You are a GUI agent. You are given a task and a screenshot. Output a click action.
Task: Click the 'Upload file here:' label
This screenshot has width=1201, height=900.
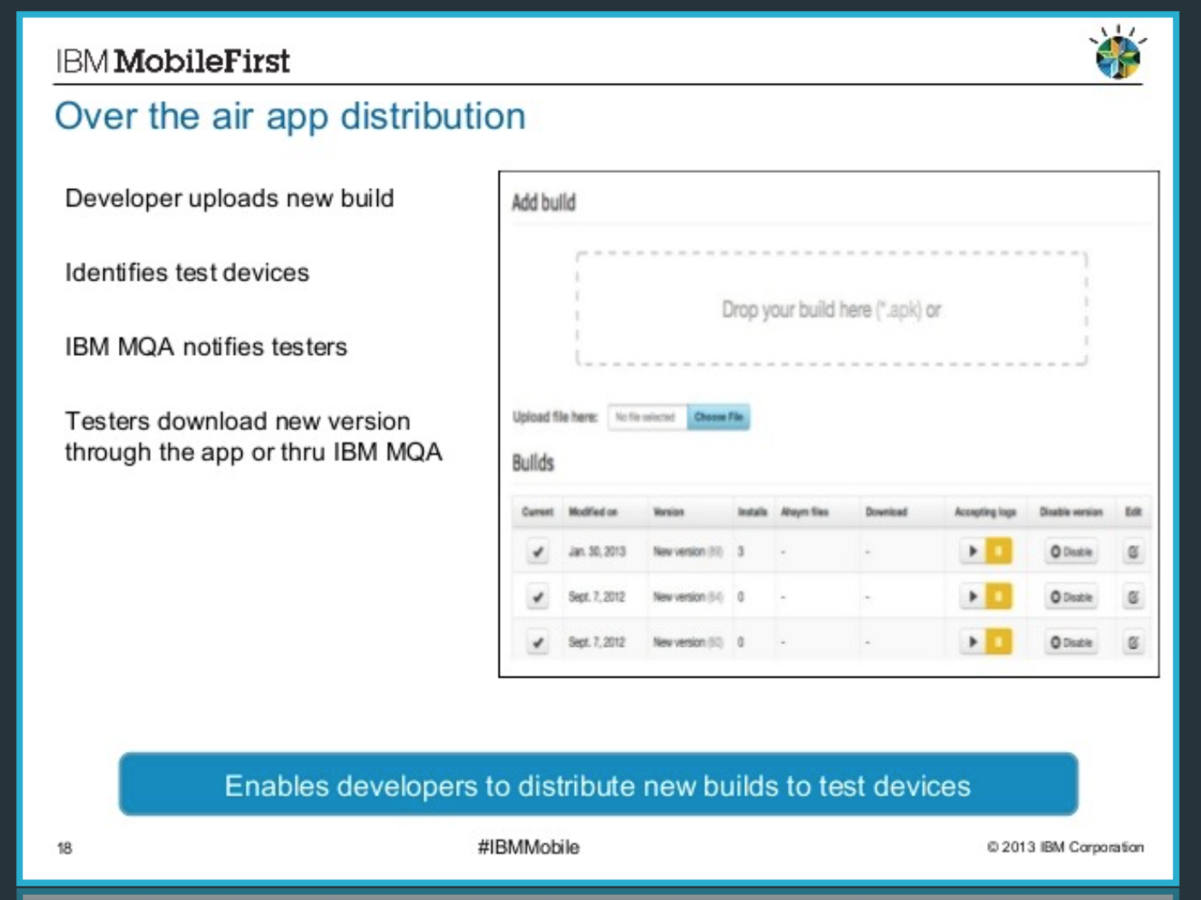[x=556, y=417]
